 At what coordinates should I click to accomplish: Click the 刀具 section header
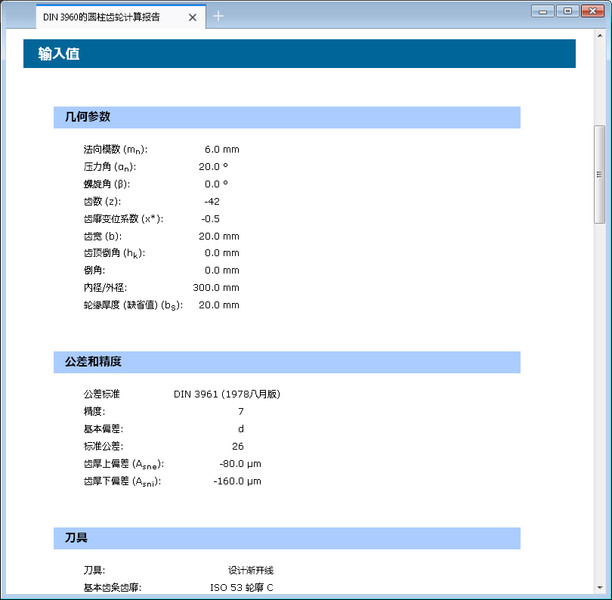coord(286,538)
